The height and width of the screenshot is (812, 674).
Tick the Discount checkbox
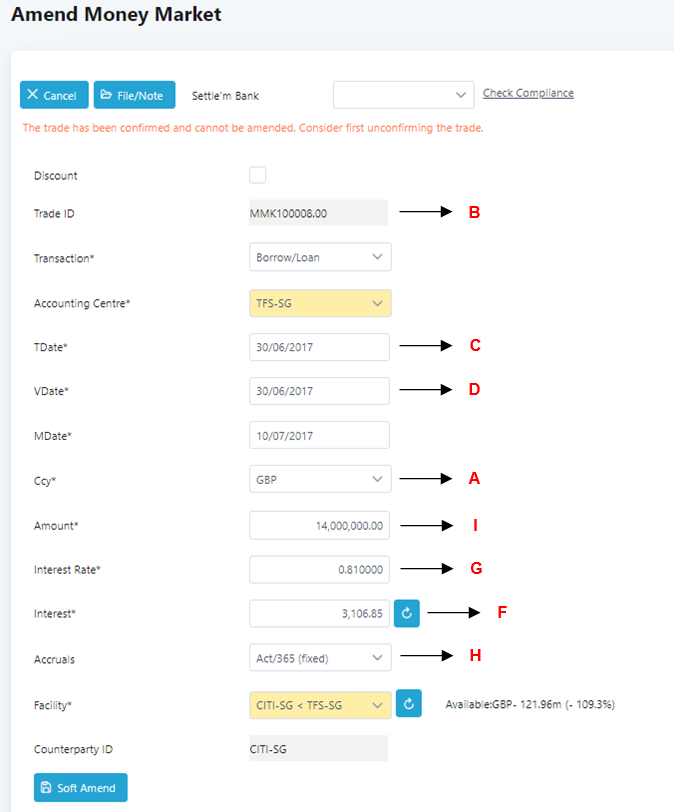click(x=258, y=175)
